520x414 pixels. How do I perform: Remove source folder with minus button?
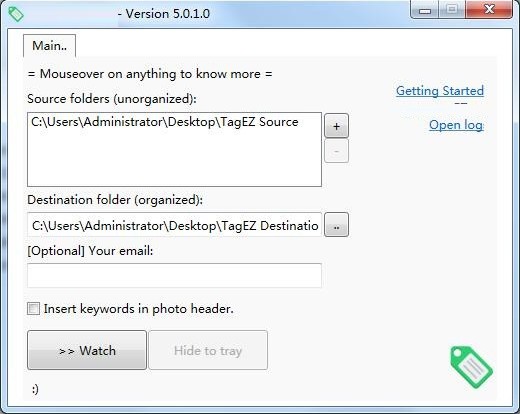pyautogui.click(x=336, y=151)
